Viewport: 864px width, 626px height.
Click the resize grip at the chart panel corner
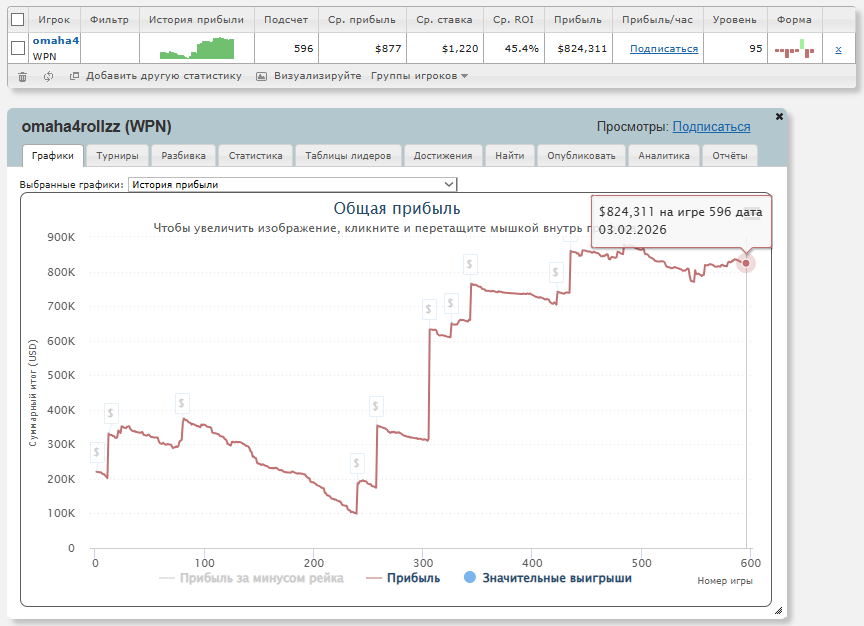pos(778,610)
